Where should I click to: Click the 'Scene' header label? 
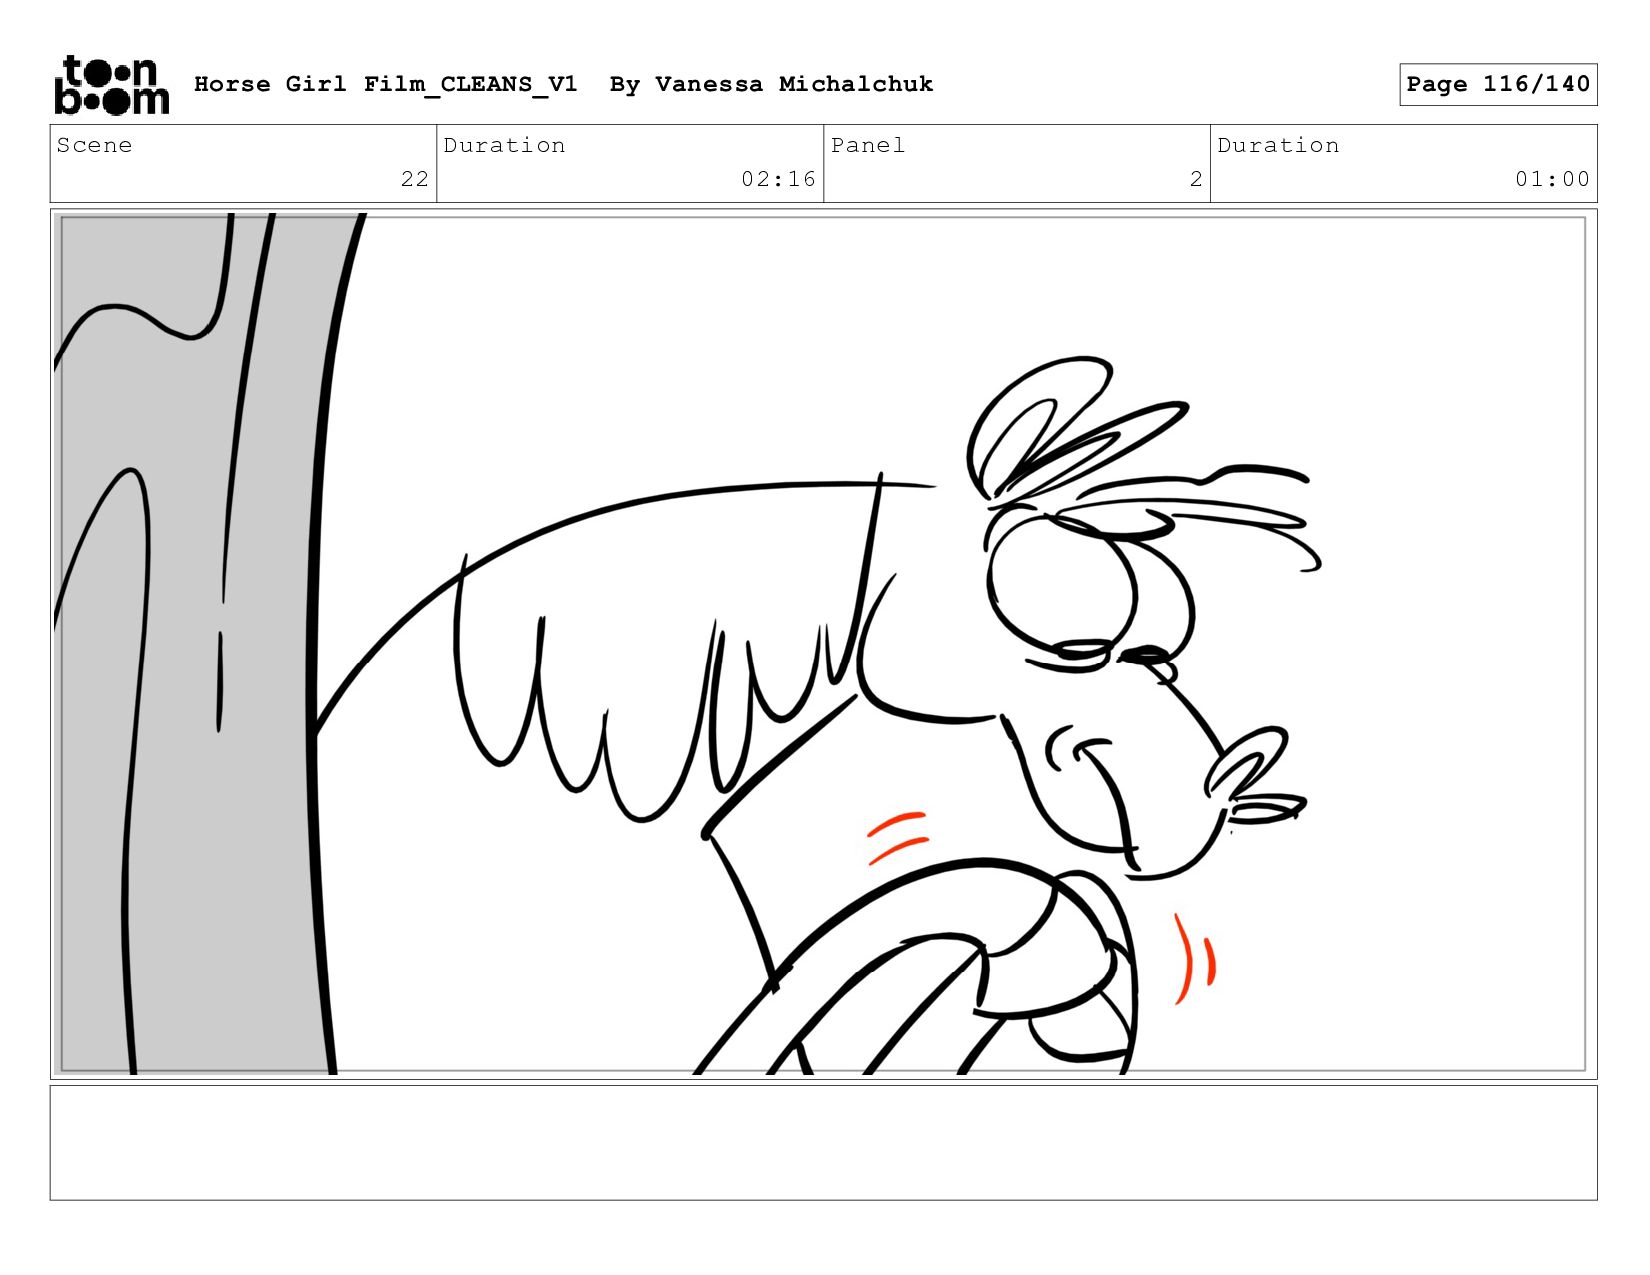click(x=94, y=145)
